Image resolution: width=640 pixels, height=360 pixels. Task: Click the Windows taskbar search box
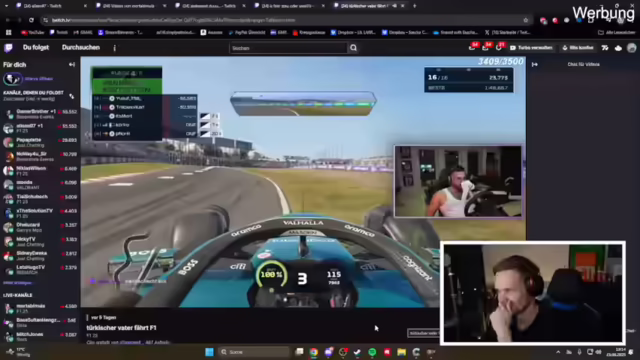(253, 352)
